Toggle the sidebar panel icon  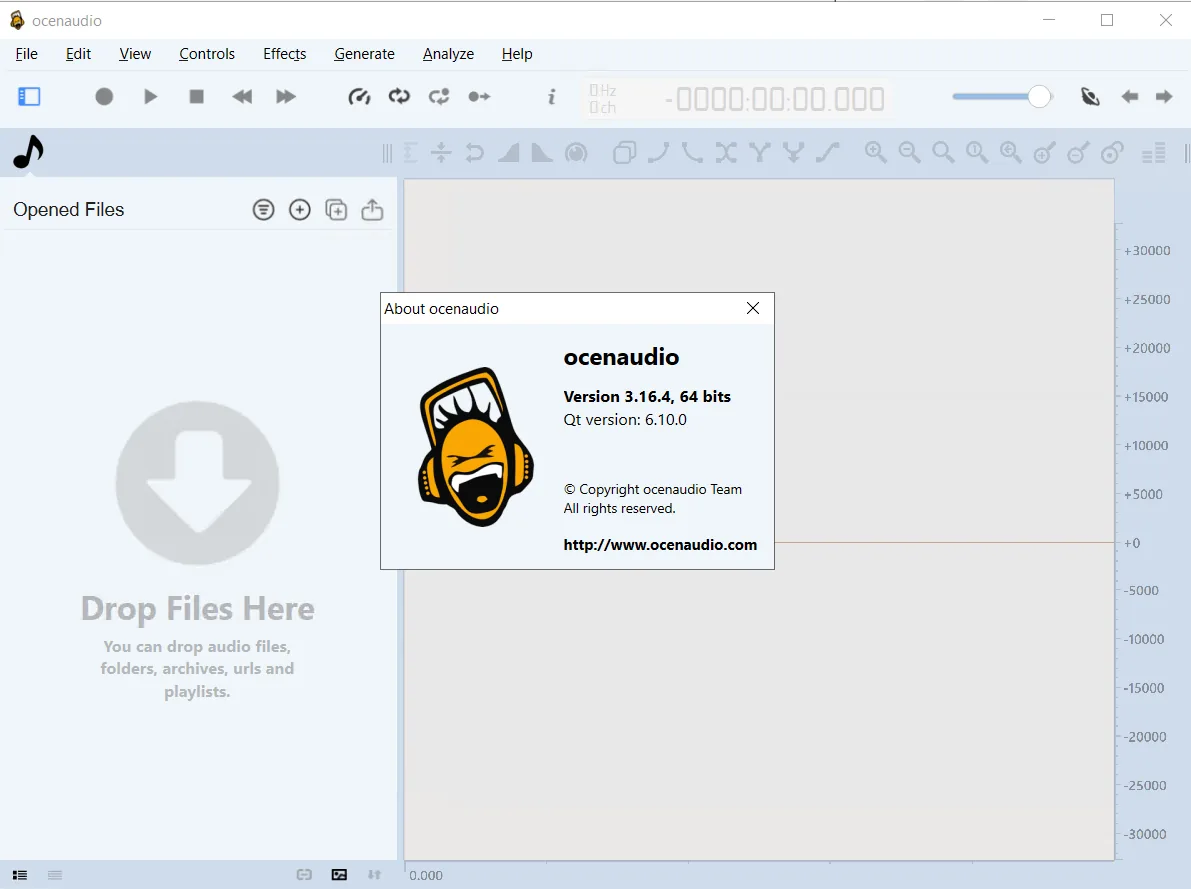(29, 96)
